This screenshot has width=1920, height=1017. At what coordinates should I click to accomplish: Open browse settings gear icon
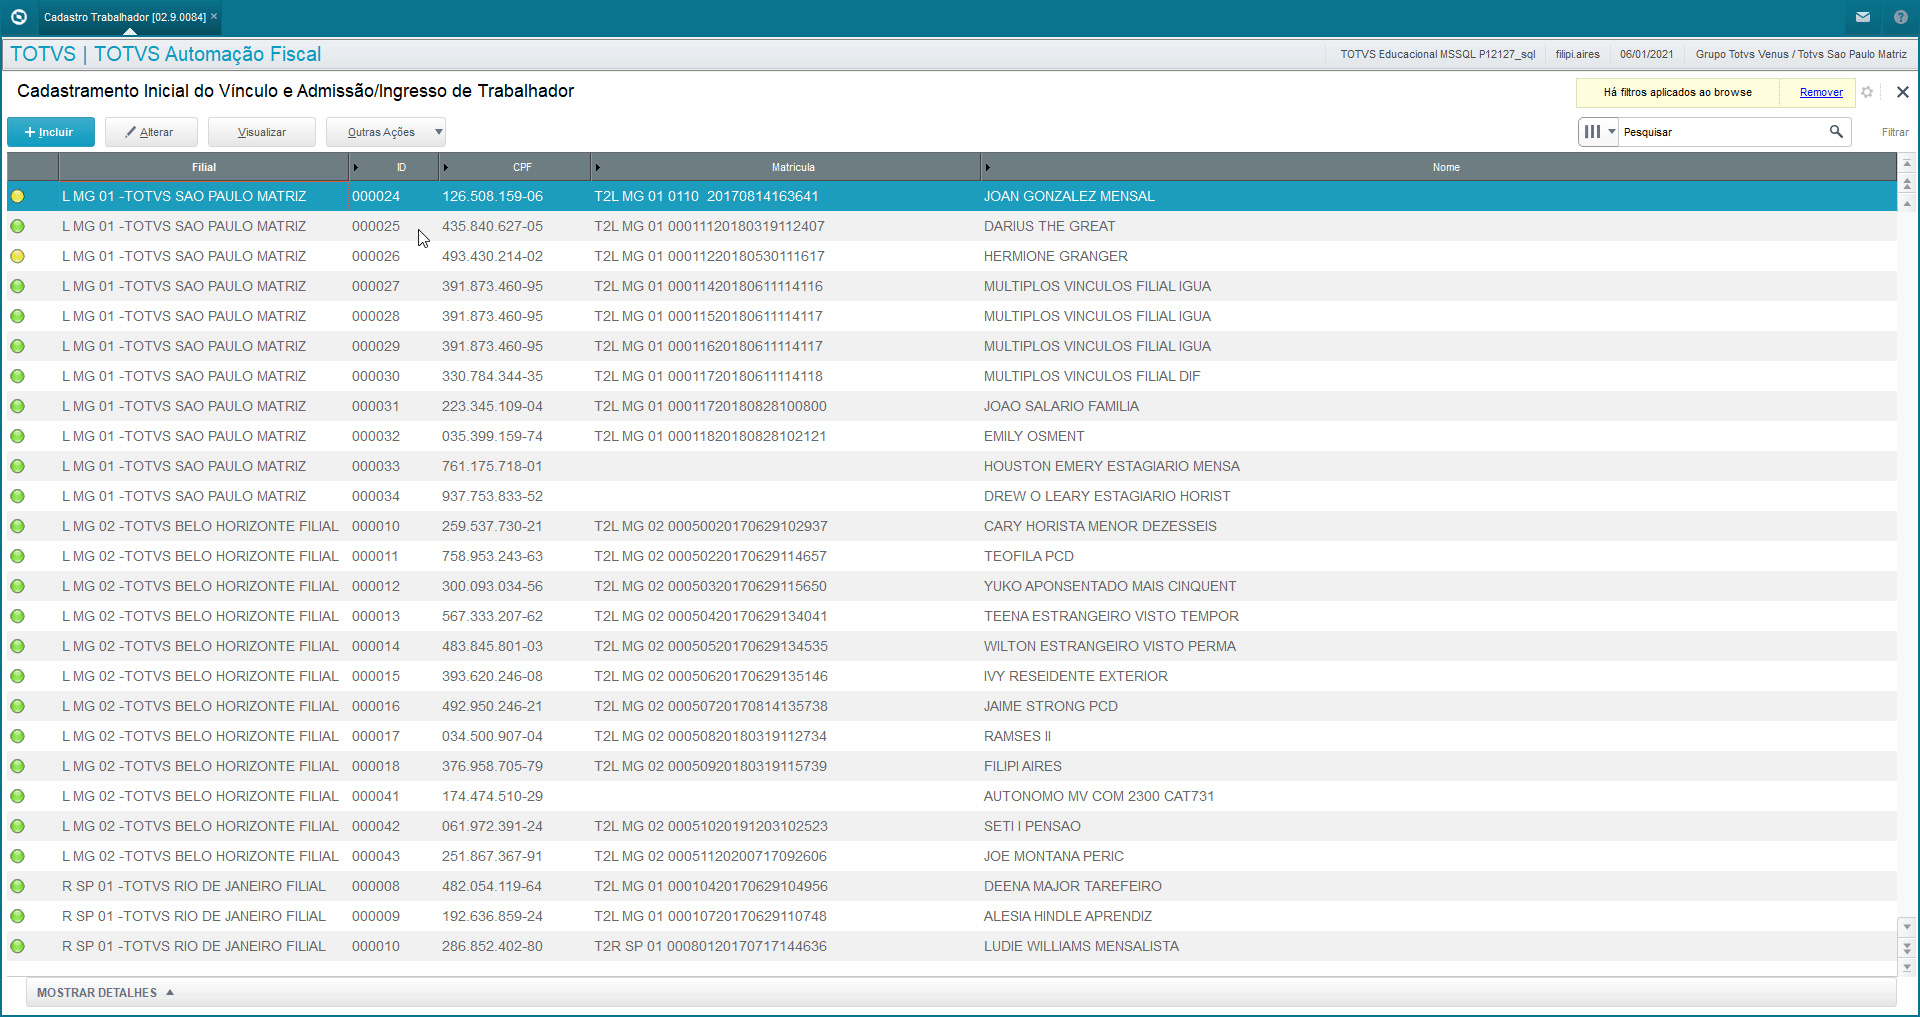[x=1867, y=92]
